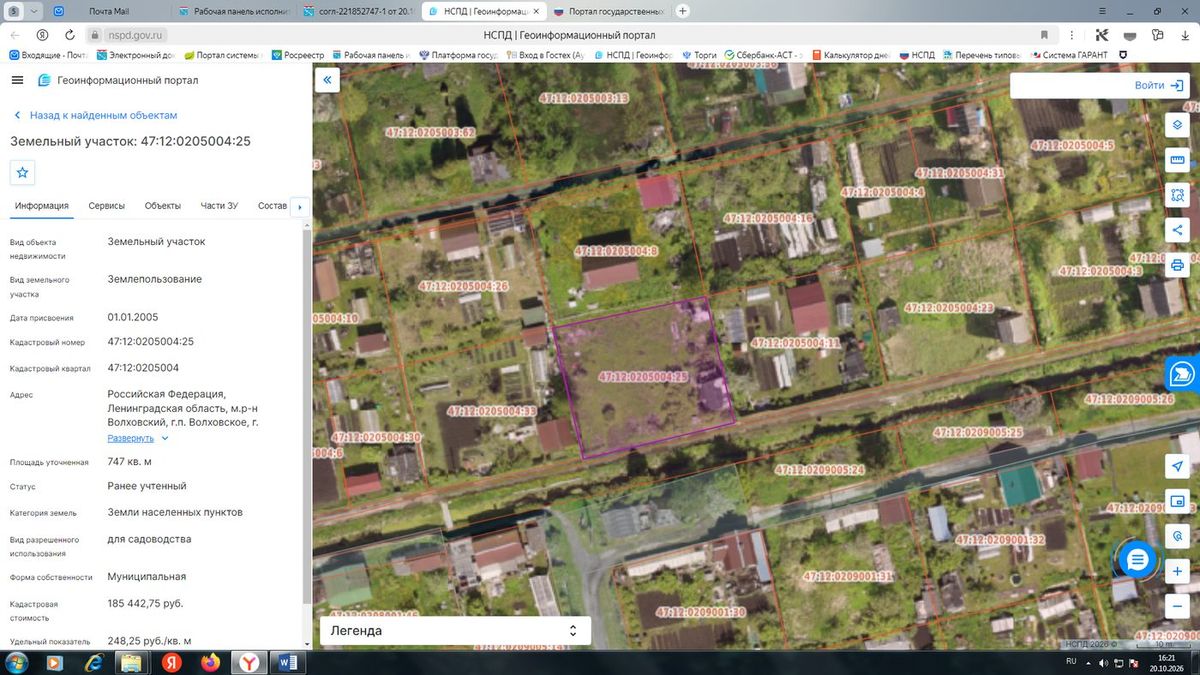
Task: Open the hamburger menu of Геоинформационный портал
Action: coord(17,80)
